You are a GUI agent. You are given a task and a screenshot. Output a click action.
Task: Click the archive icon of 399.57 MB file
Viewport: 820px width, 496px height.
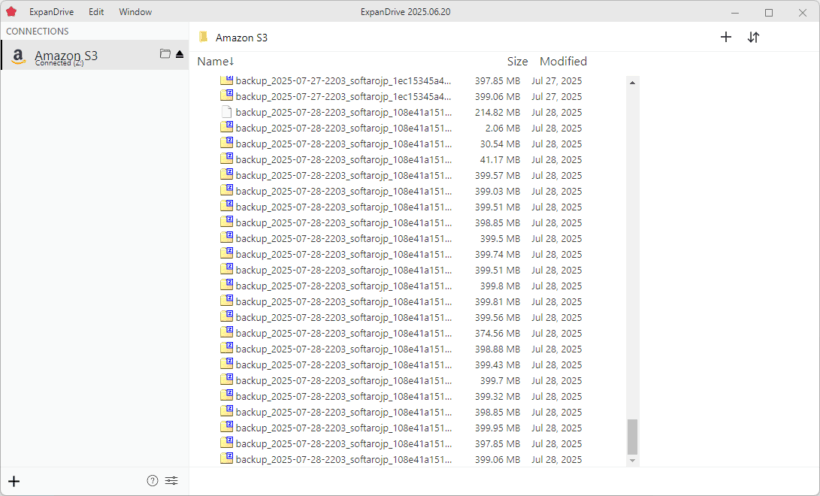[x=226, y=174]
